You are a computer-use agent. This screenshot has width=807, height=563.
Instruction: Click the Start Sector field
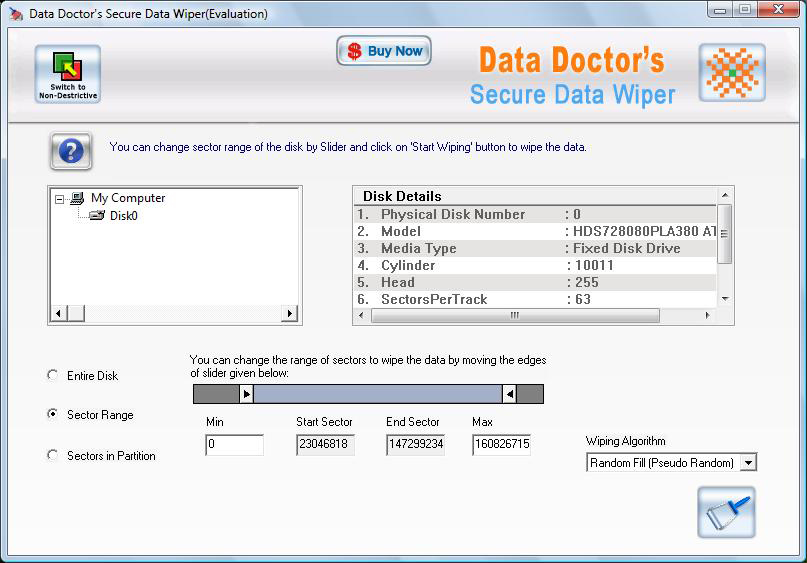click(325, 445)
